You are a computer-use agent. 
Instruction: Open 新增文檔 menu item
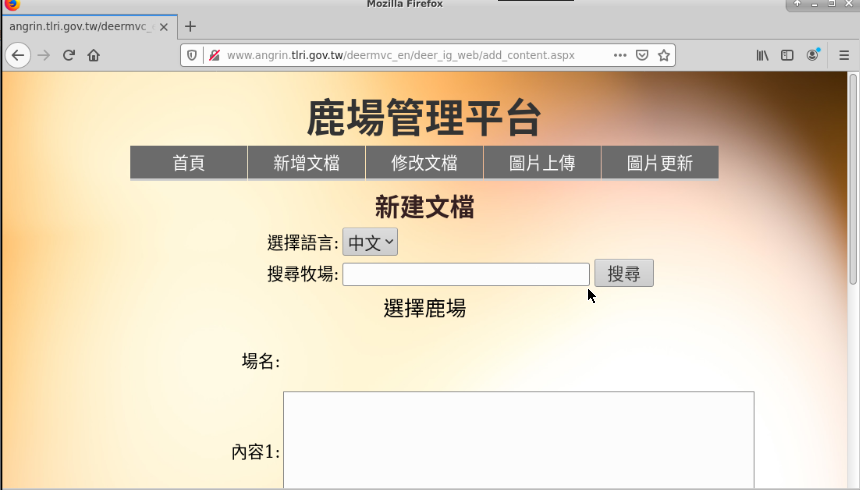[x=307, y=163]
